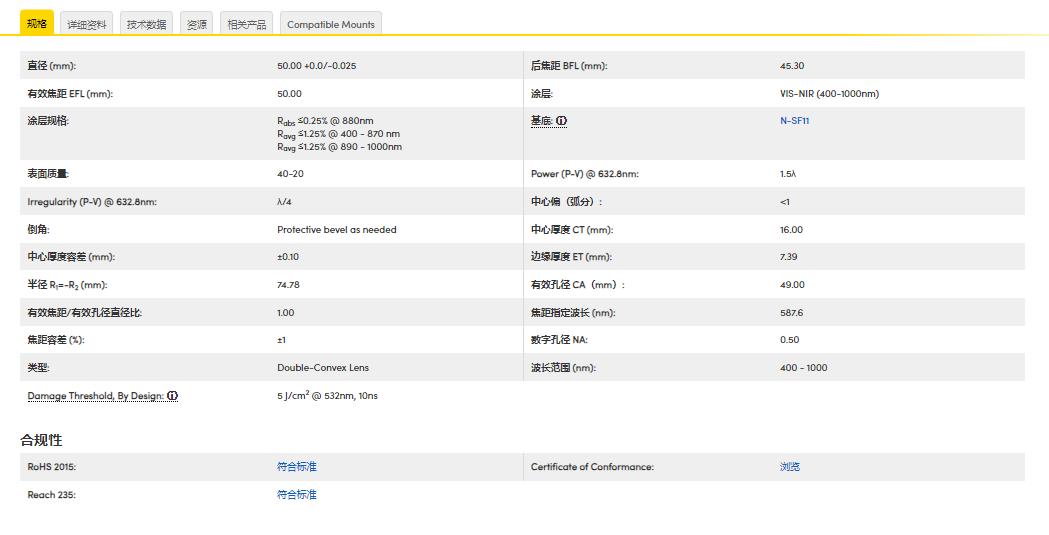Click the diameter value 50.00 +0.0/-0.025
Viewport: 1049px width, 535px height.
316,66
